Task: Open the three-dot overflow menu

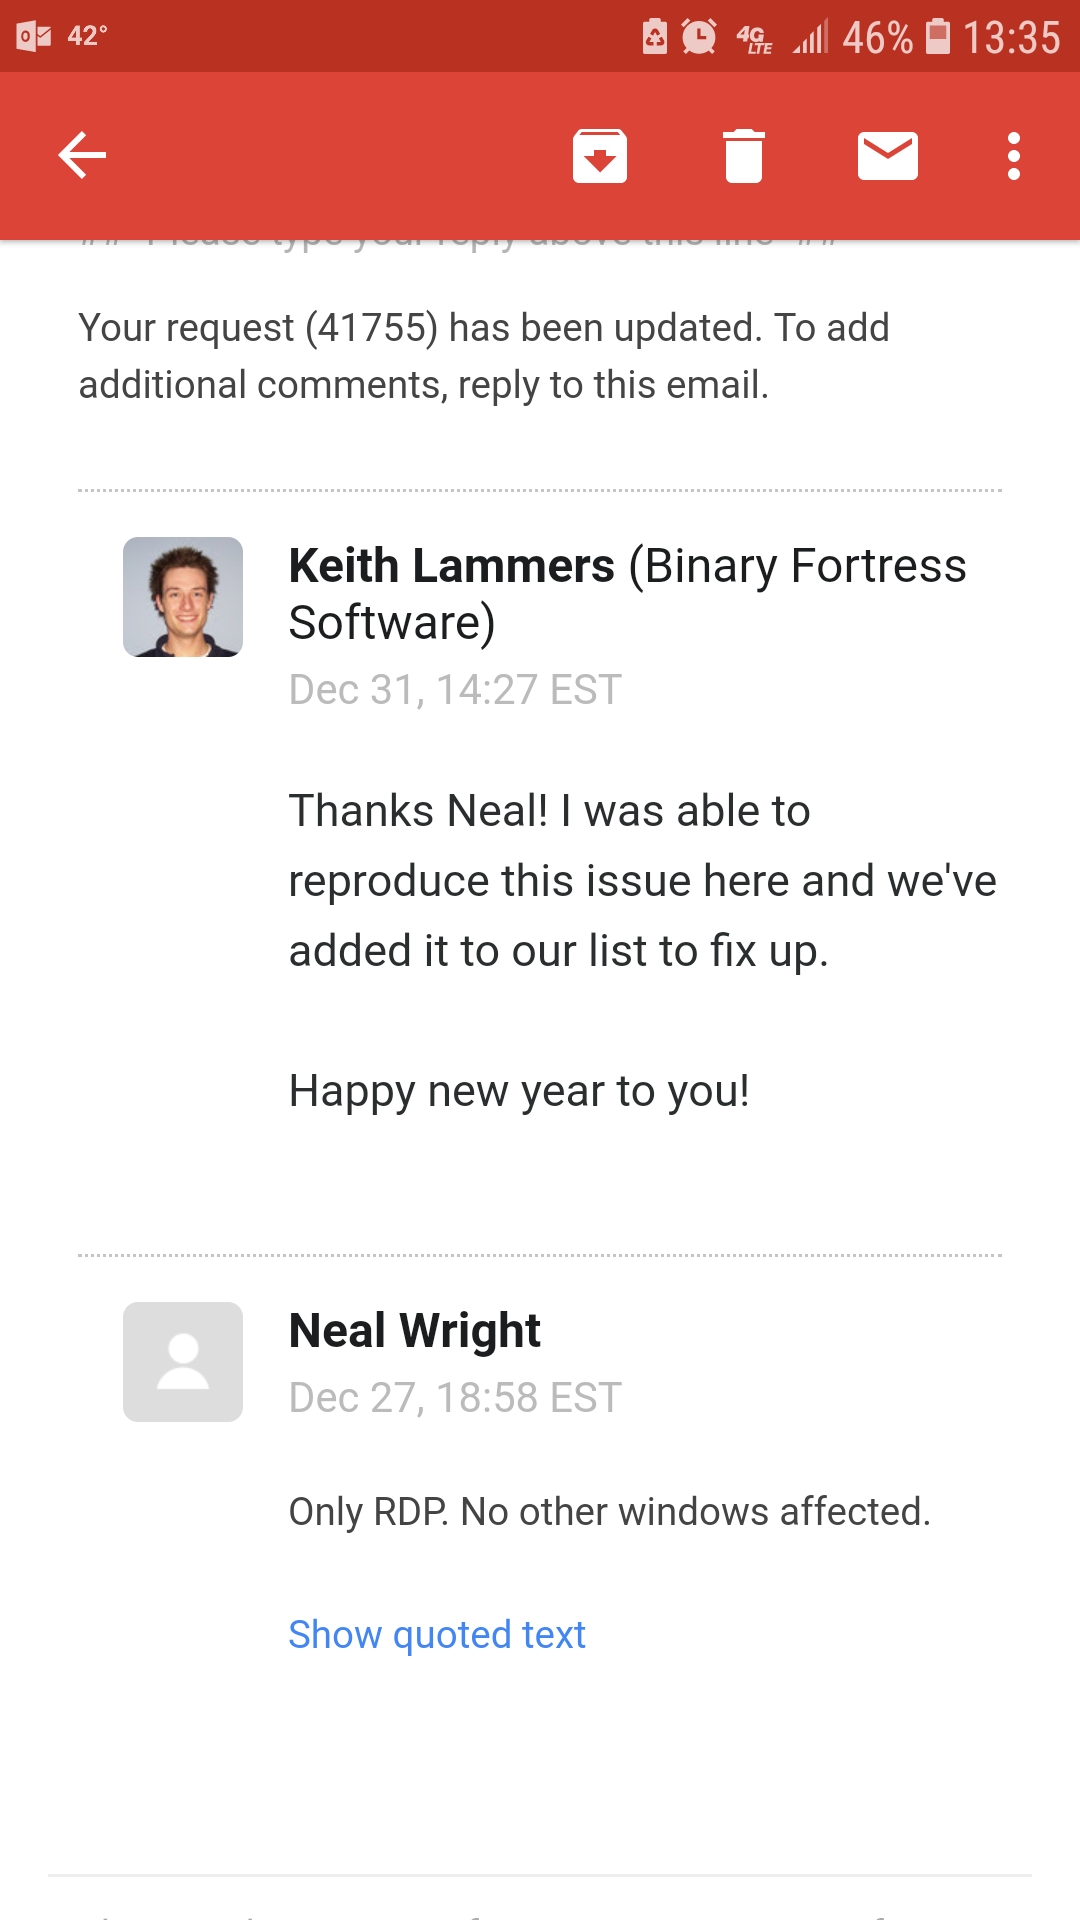Action: (1014, 156)
